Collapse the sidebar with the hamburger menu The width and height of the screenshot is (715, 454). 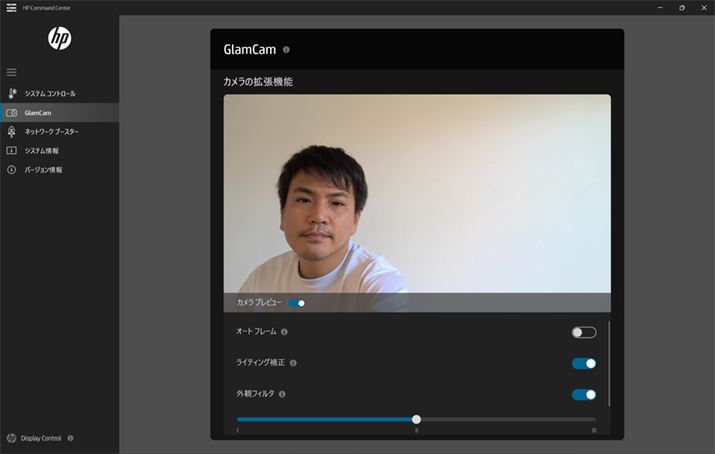coord(12,72)
